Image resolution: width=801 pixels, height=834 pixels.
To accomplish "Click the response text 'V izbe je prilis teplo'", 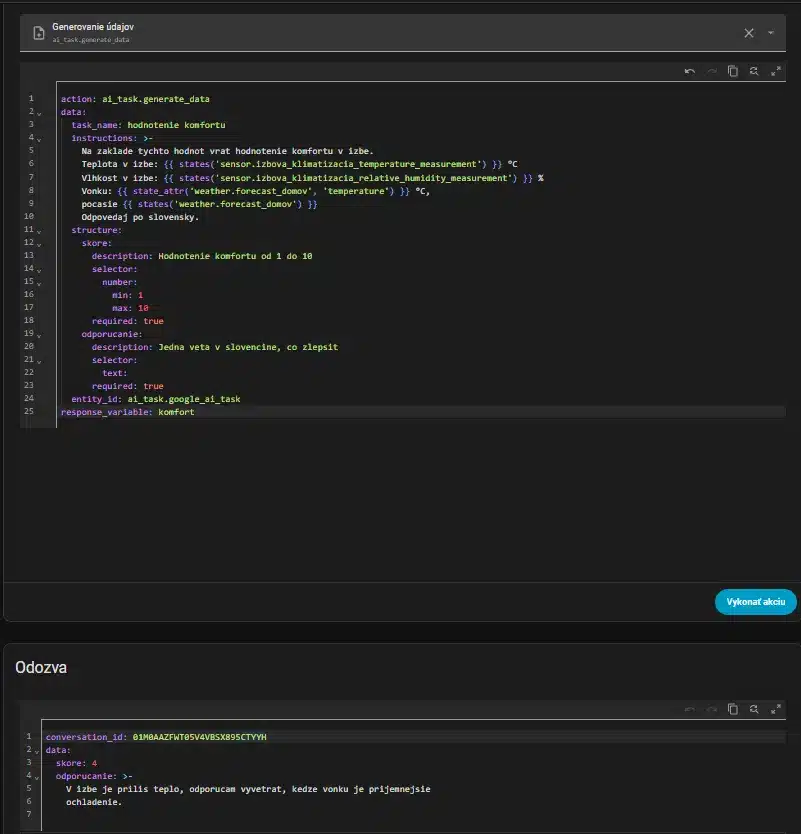I will [x=124, y=789].
